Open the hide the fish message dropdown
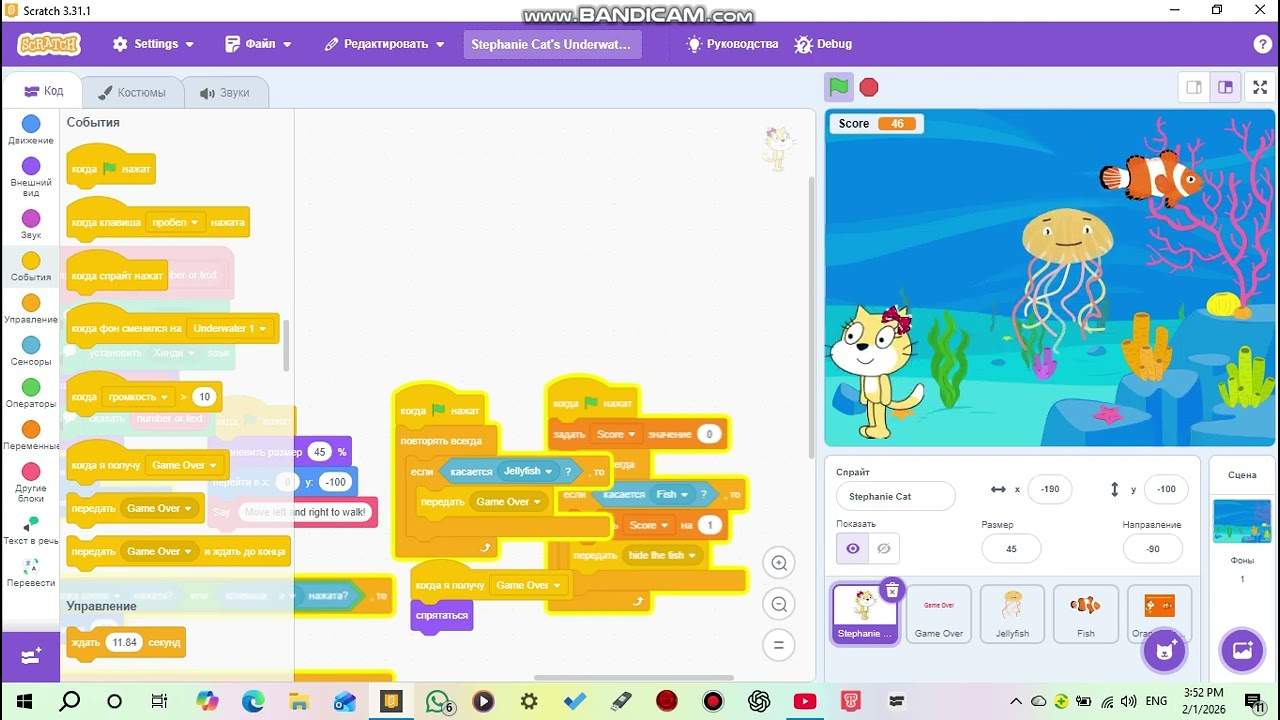The width and height of the screenshot is (1280, 720). (661, 555)
